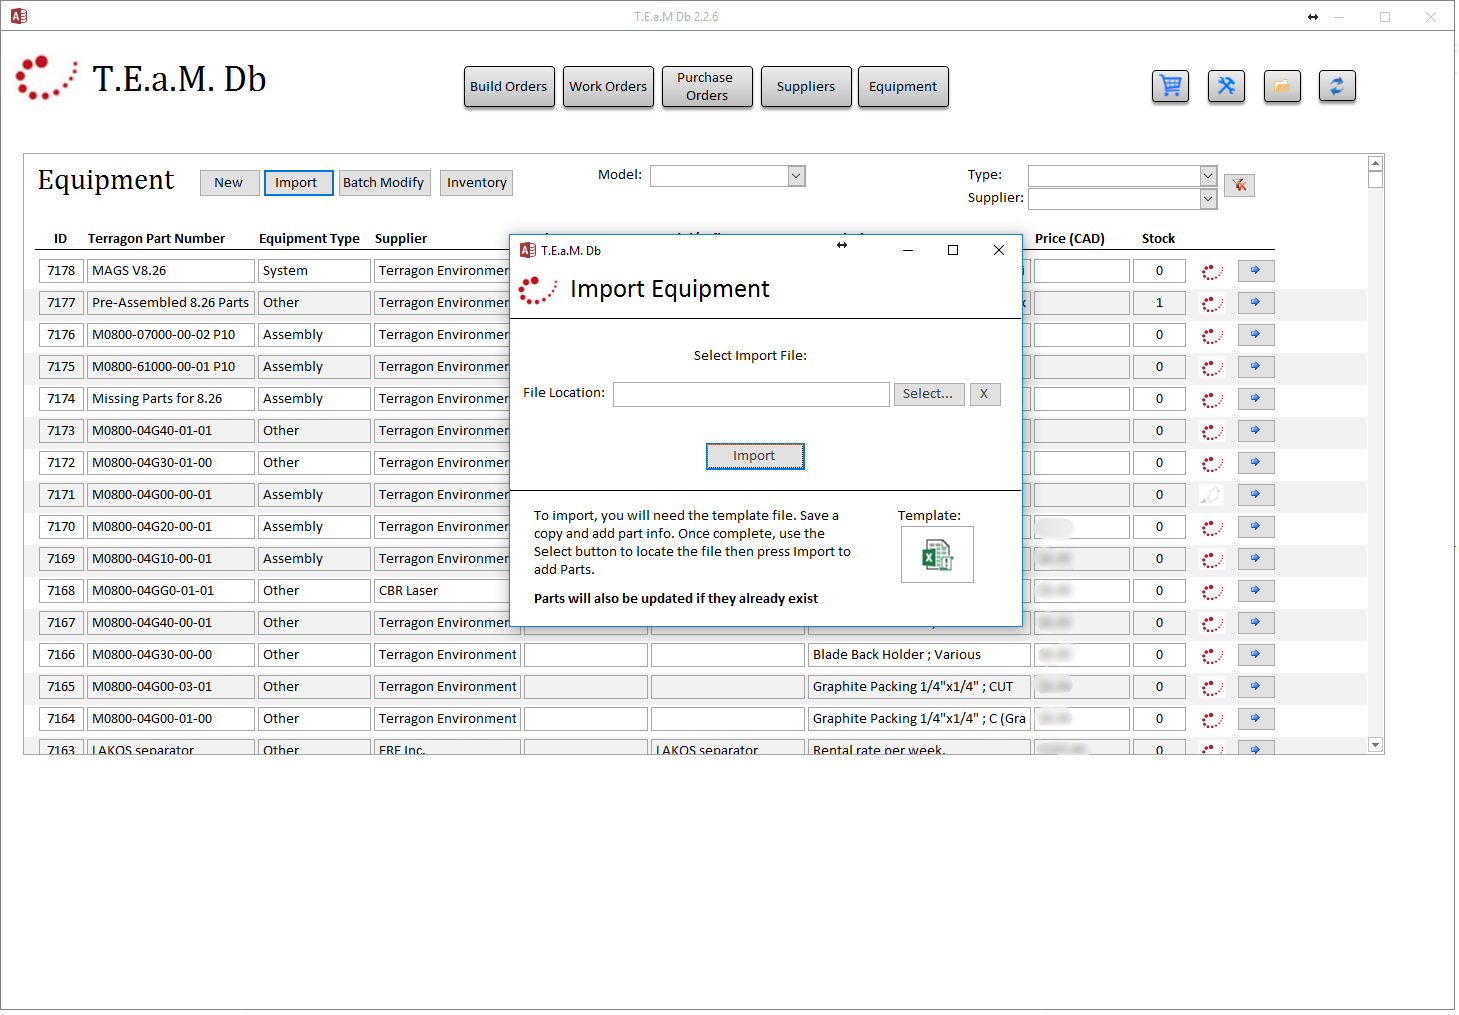1459x1015 pixels.
Task: Open details arrow for row 7173
Action: coord(1256,431)
